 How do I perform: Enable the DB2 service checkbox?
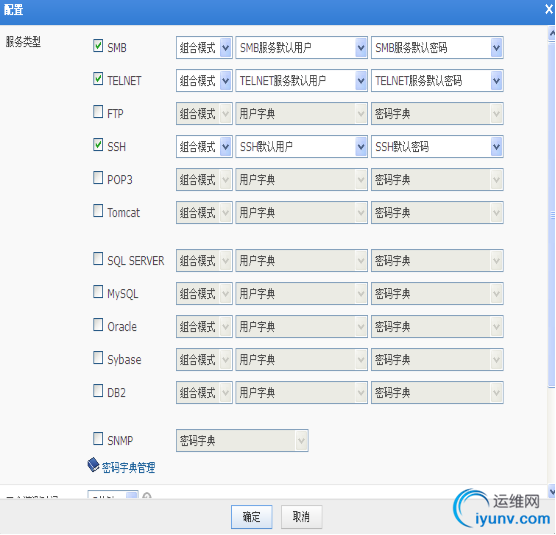[98, 391]
